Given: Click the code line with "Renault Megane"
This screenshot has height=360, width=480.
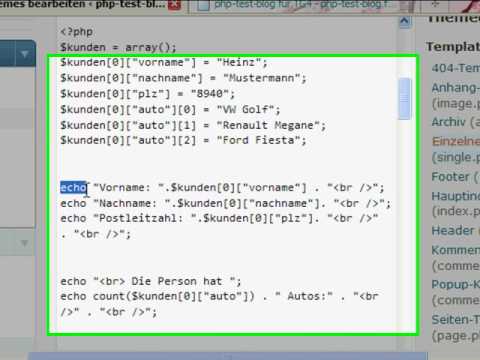Looking at the screenshot, I should [193, 125].
